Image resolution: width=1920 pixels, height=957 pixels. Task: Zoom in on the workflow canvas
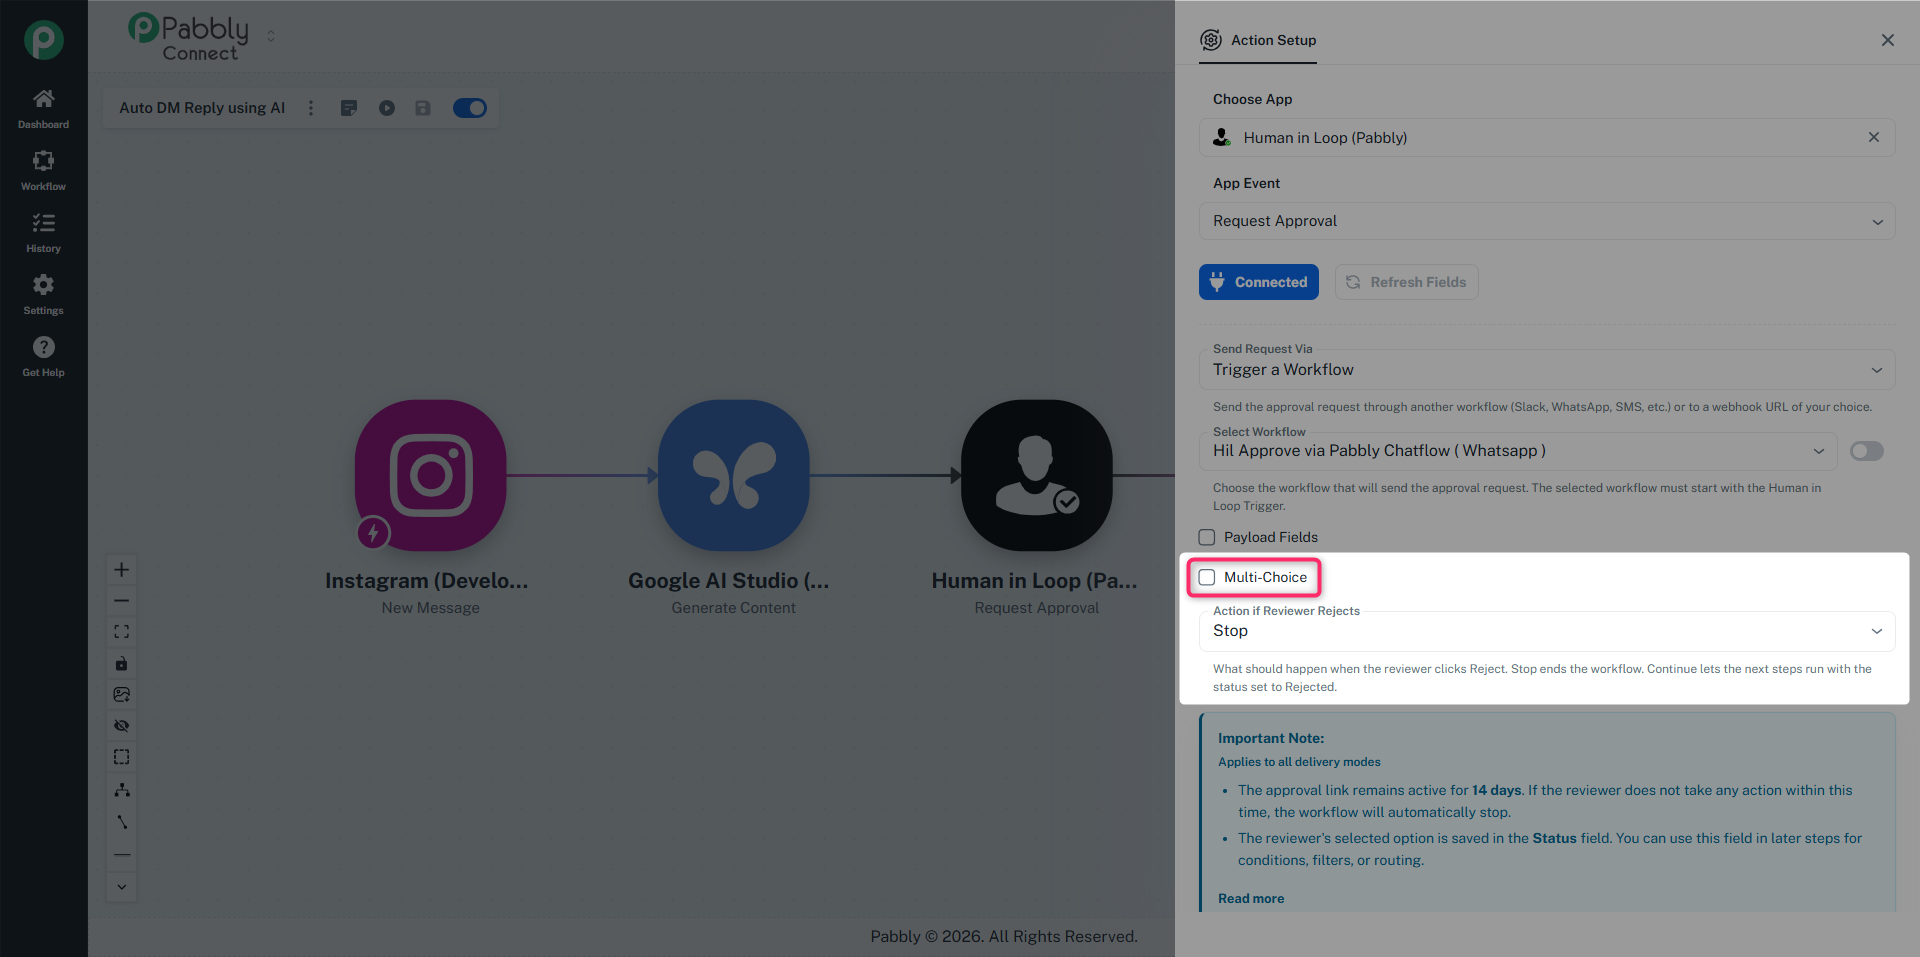(122, 570)
